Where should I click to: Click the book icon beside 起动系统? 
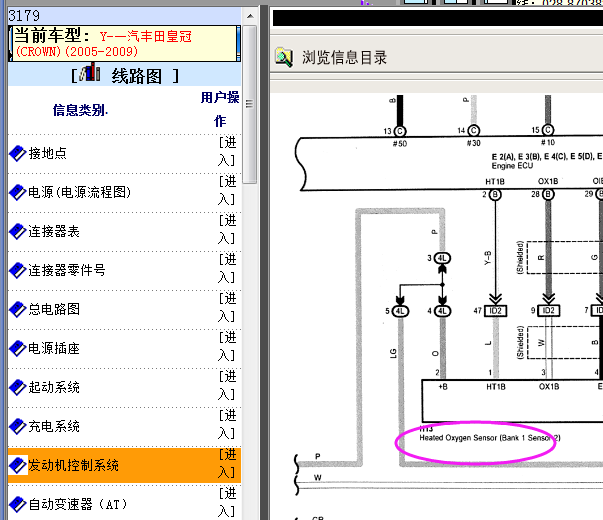pyautogui.click(x=17, y=387)
